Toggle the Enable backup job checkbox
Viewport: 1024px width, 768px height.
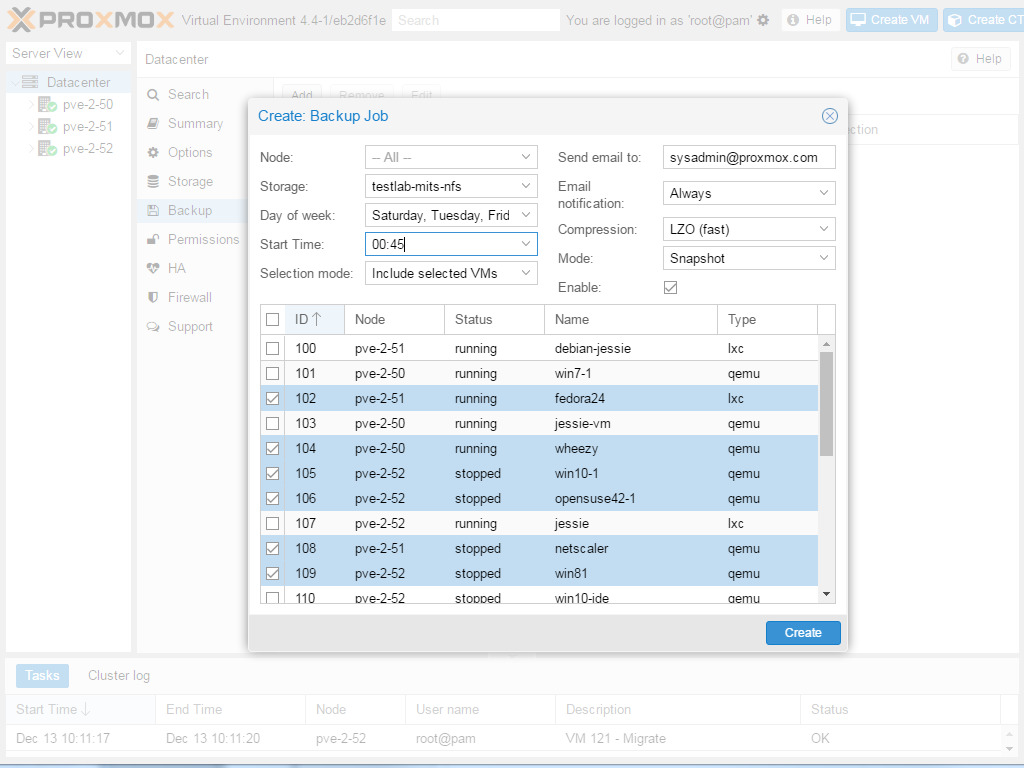coord(670,287)
